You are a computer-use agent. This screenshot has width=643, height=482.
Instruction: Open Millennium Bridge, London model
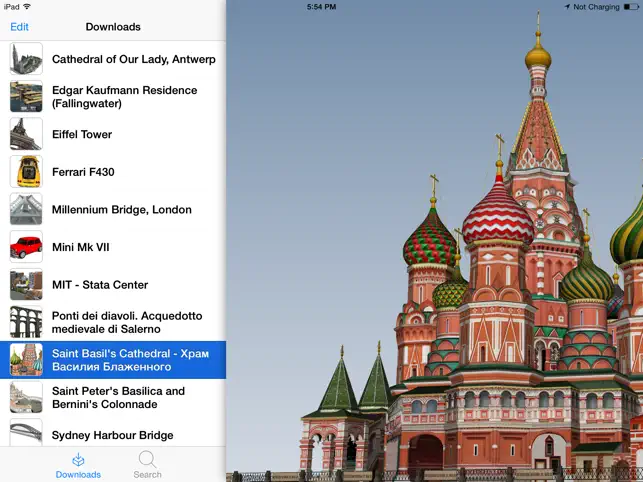pos(113,210)
